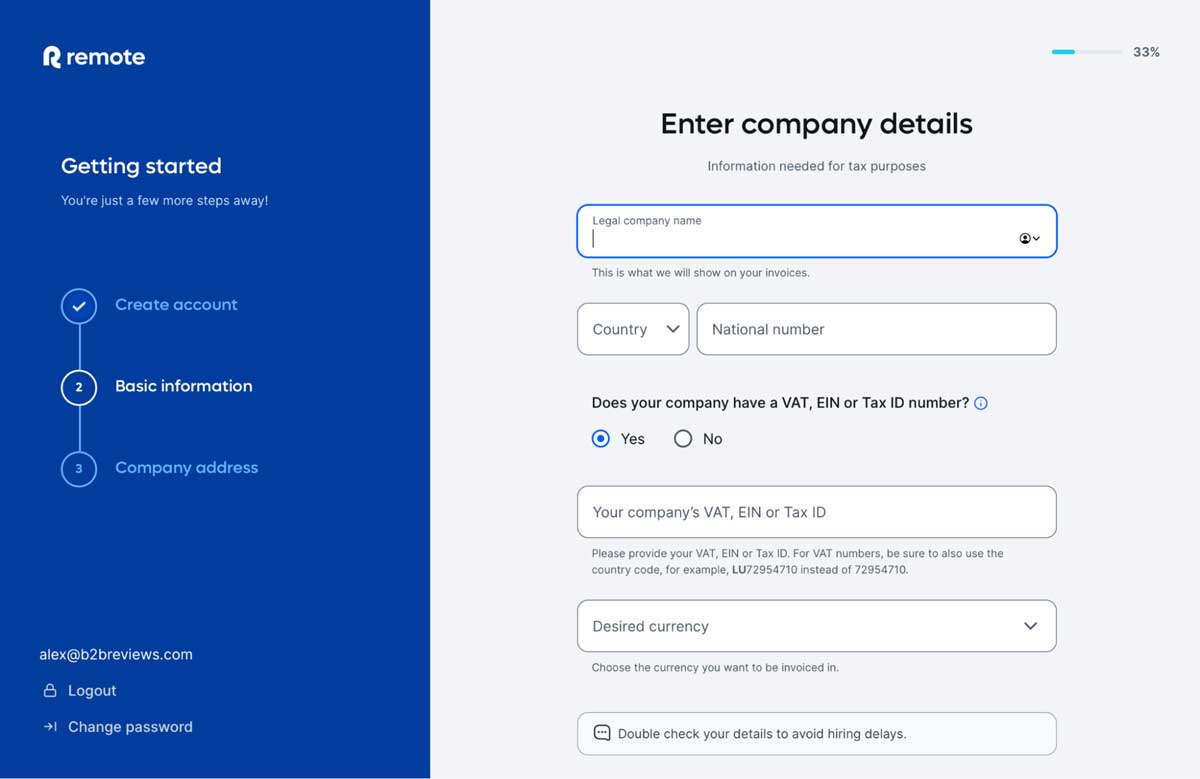Image resolution: width=1200 pixels, height=779 pixels.
Task: Click the step 3 circle for Company address
Action: coord(79,469)
